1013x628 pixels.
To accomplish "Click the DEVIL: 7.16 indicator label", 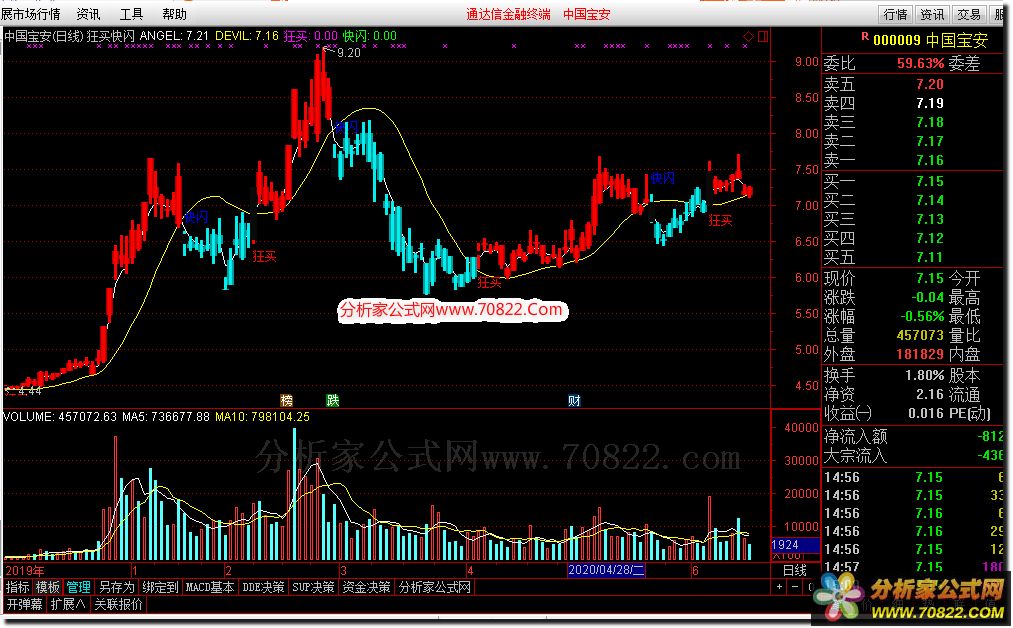I will tap(247, 36).
